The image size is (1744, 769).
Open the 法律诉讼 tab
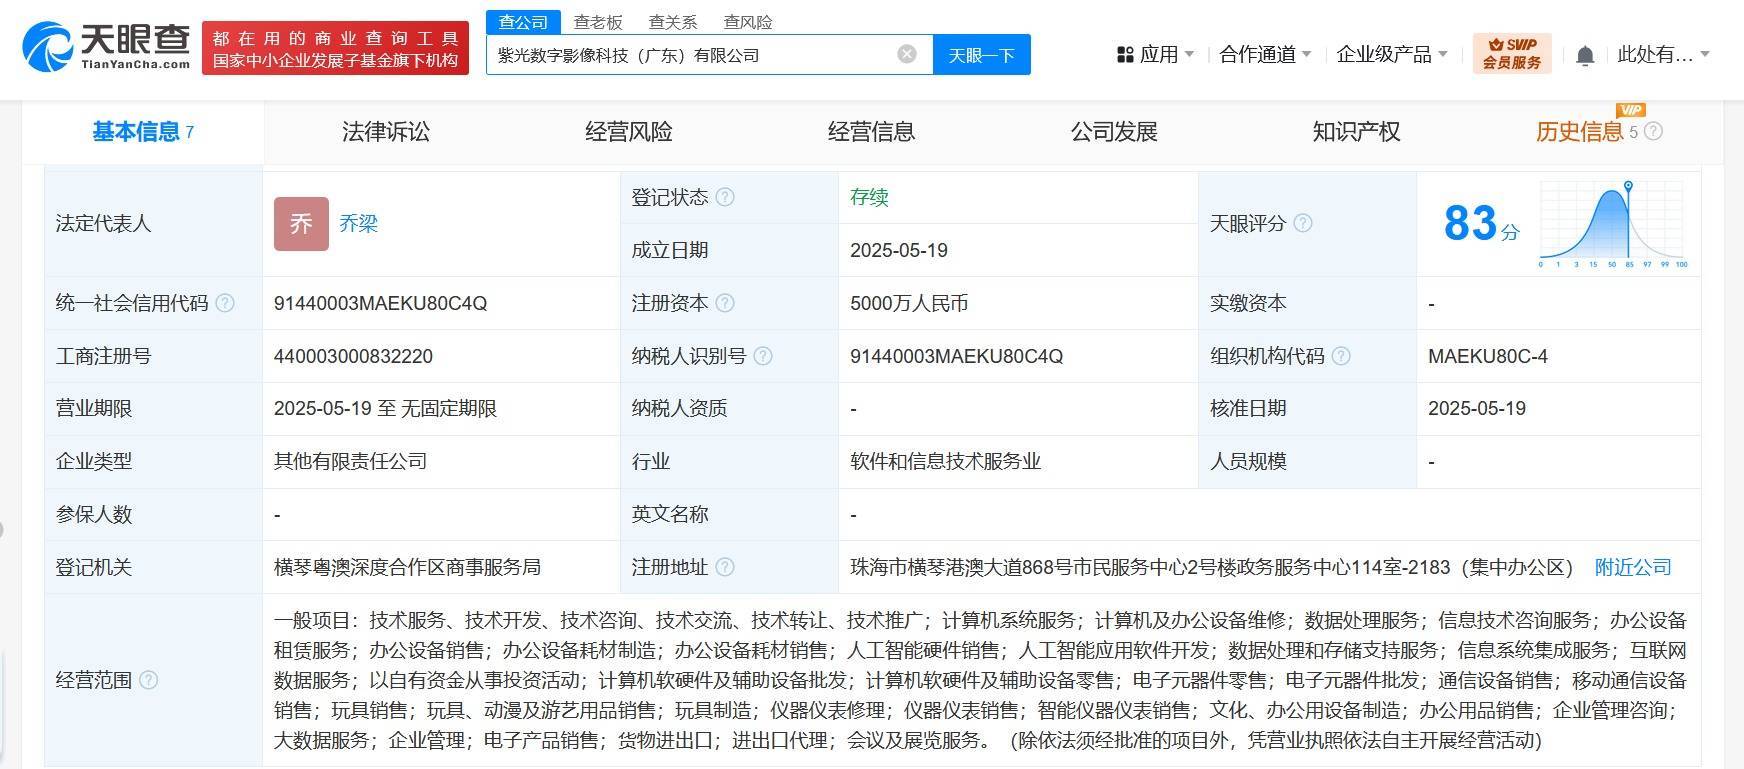[x=386, y=132]
